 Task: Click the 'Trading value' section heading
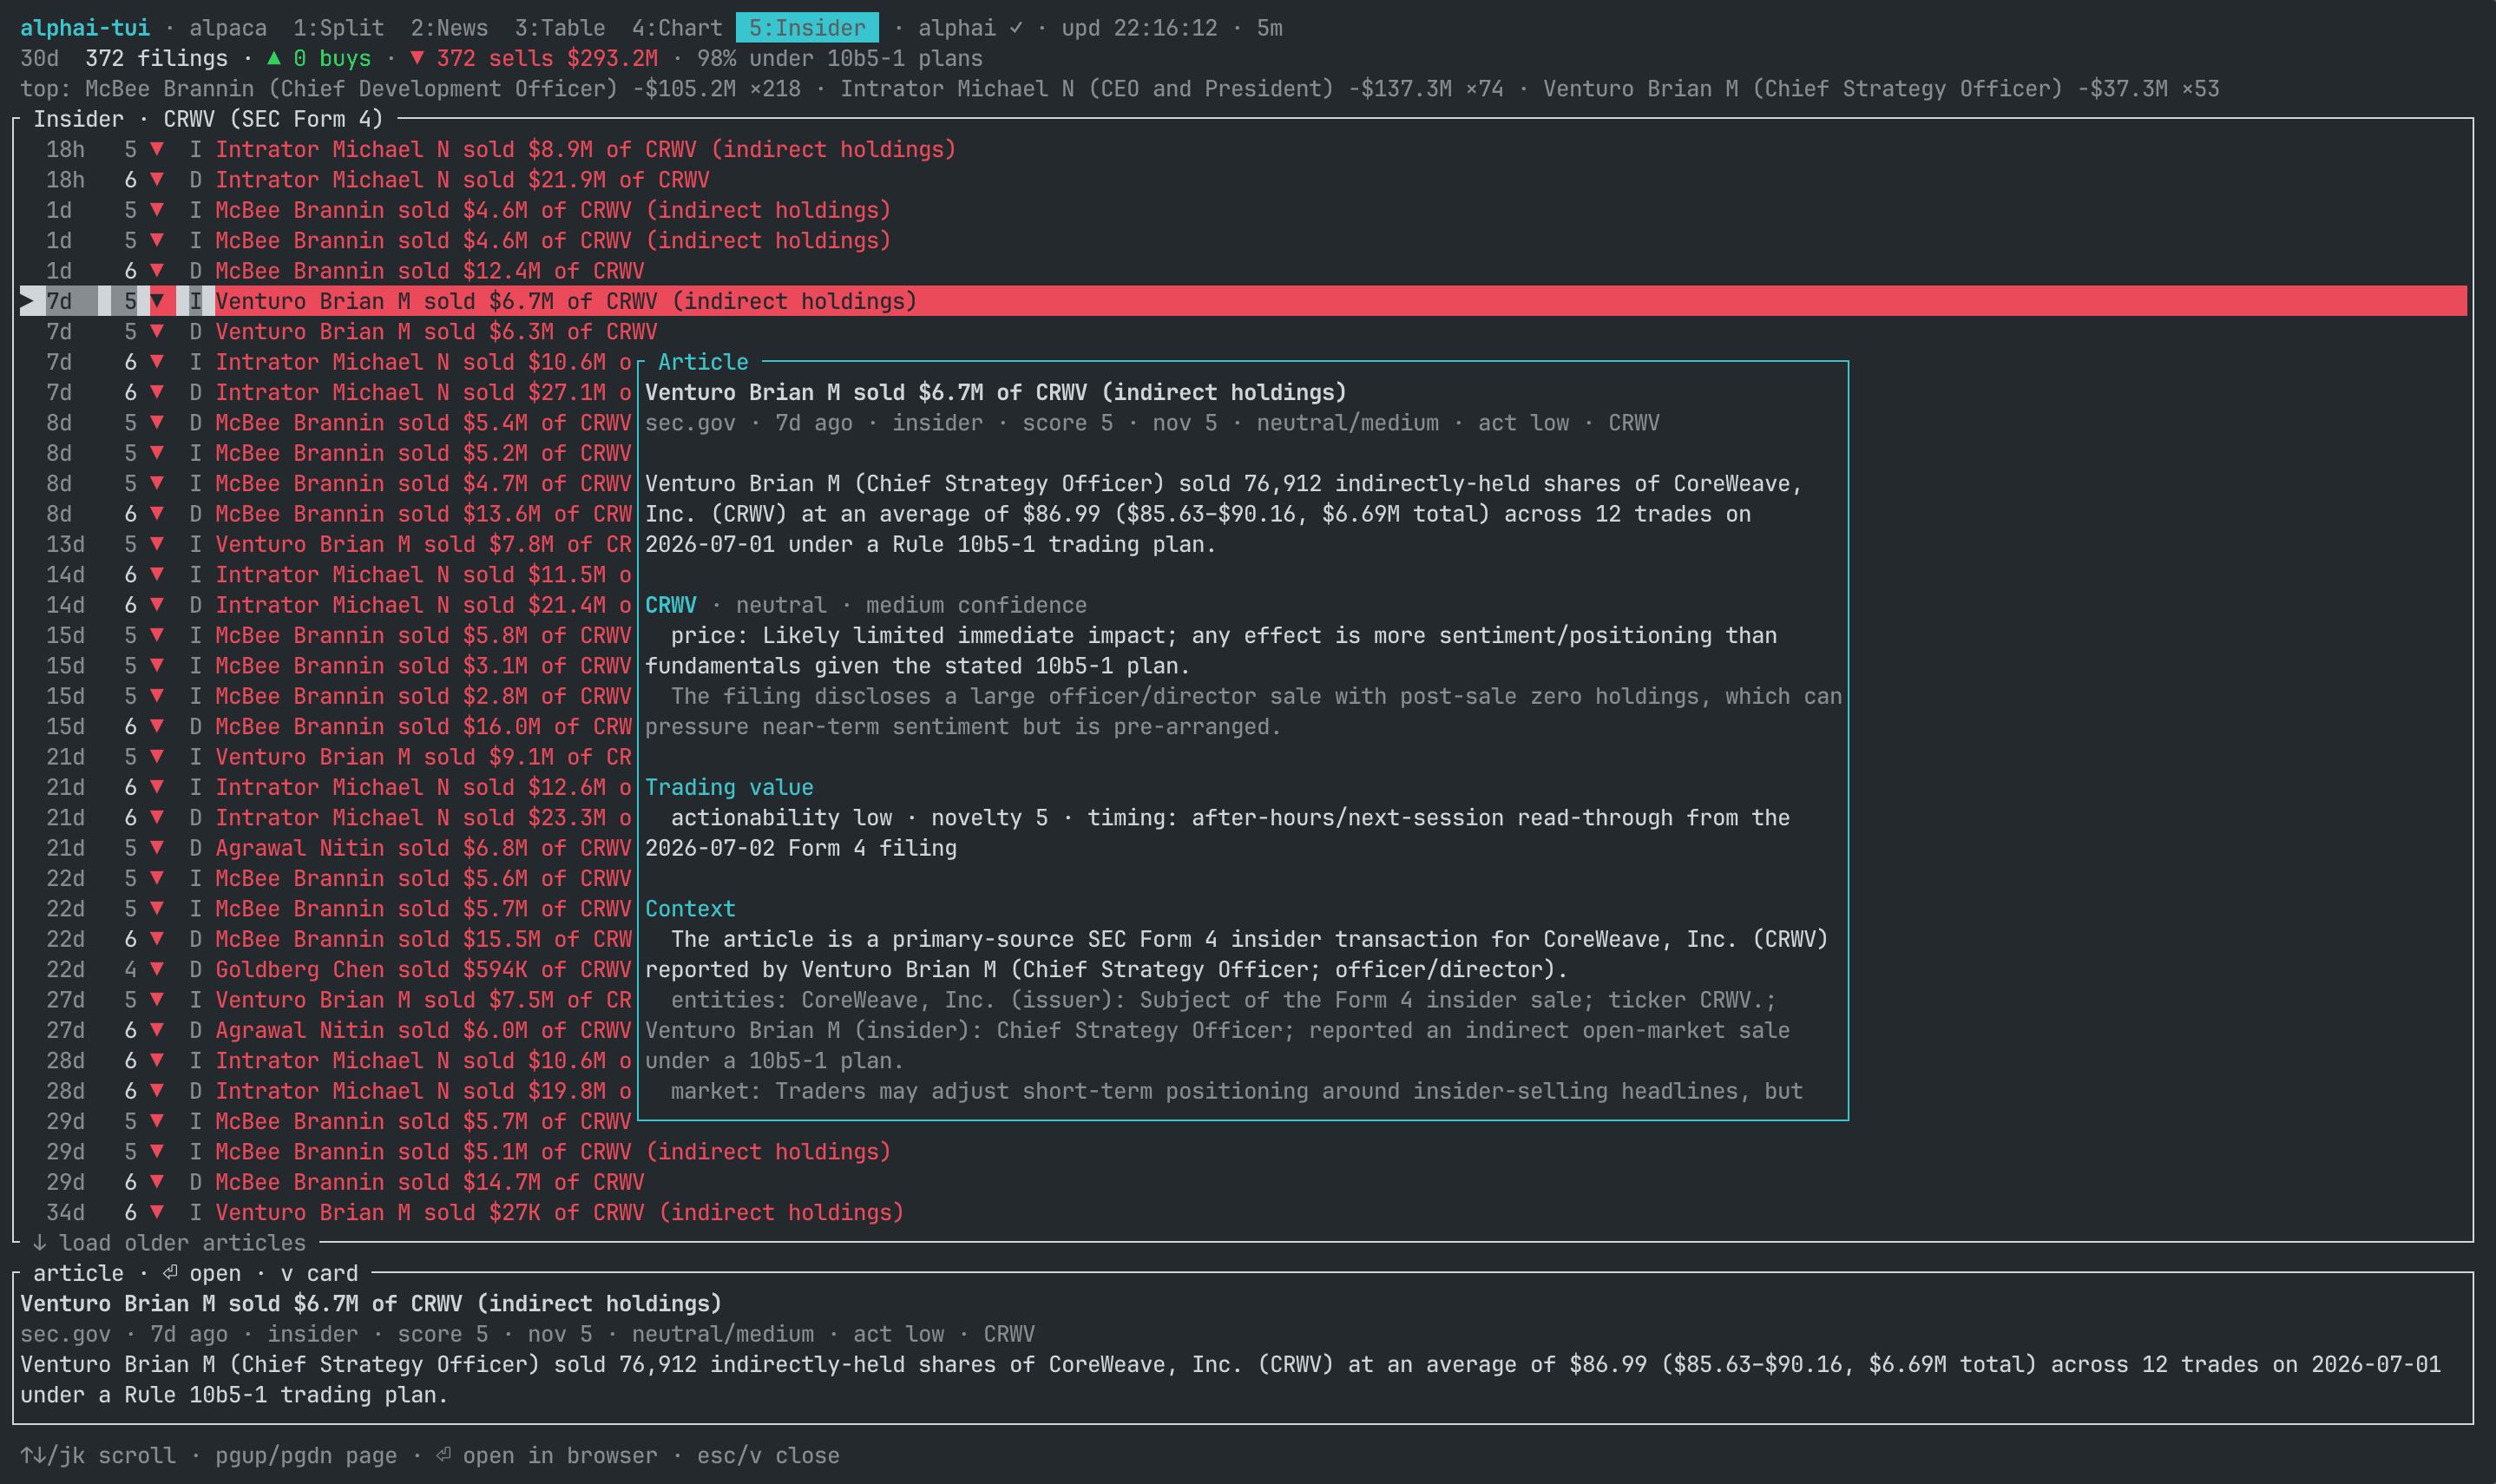pos(729,787)
